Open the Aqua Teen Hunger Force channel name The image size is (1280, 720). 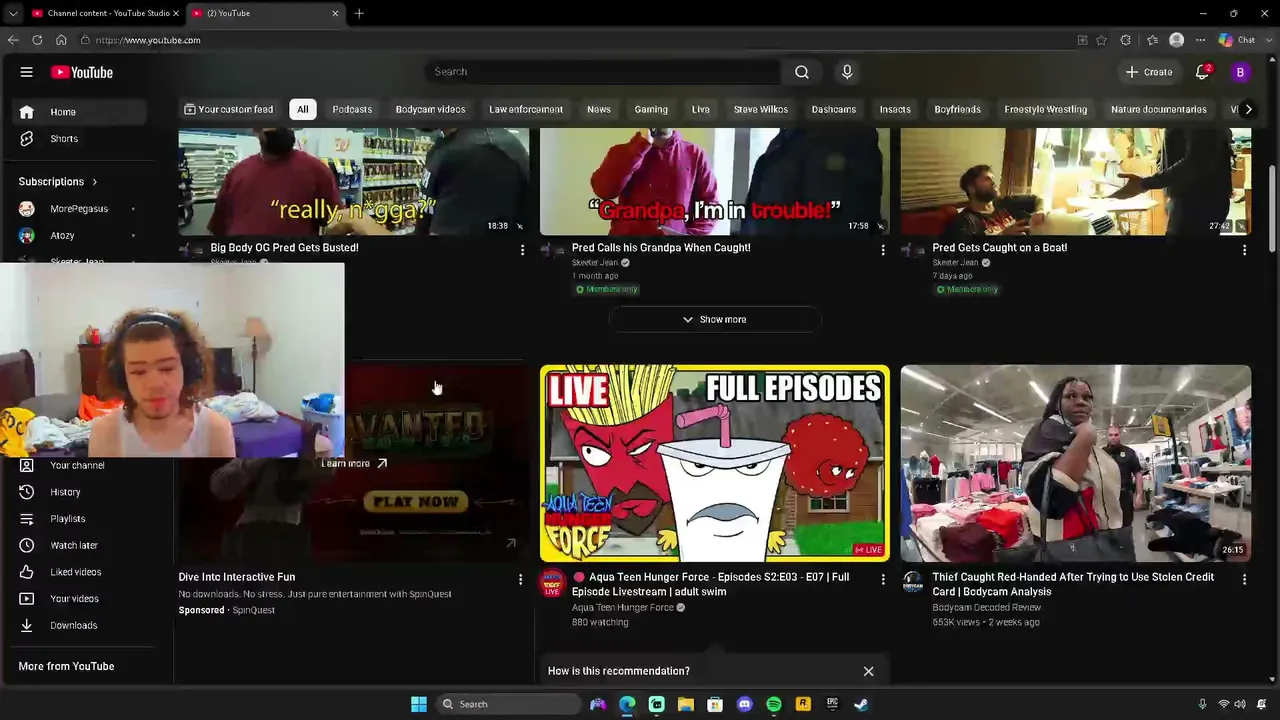tap(623, 608)
